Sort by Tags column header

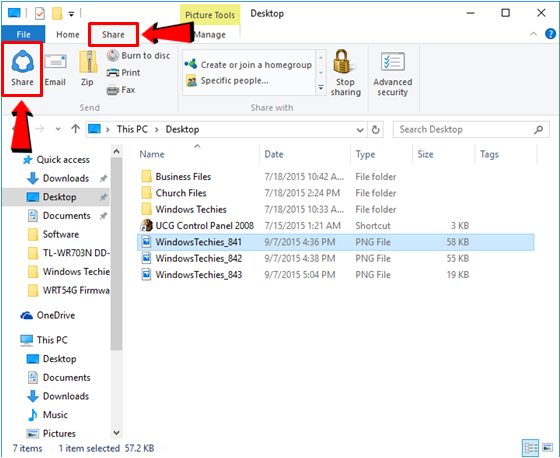[x=489, y=154]
